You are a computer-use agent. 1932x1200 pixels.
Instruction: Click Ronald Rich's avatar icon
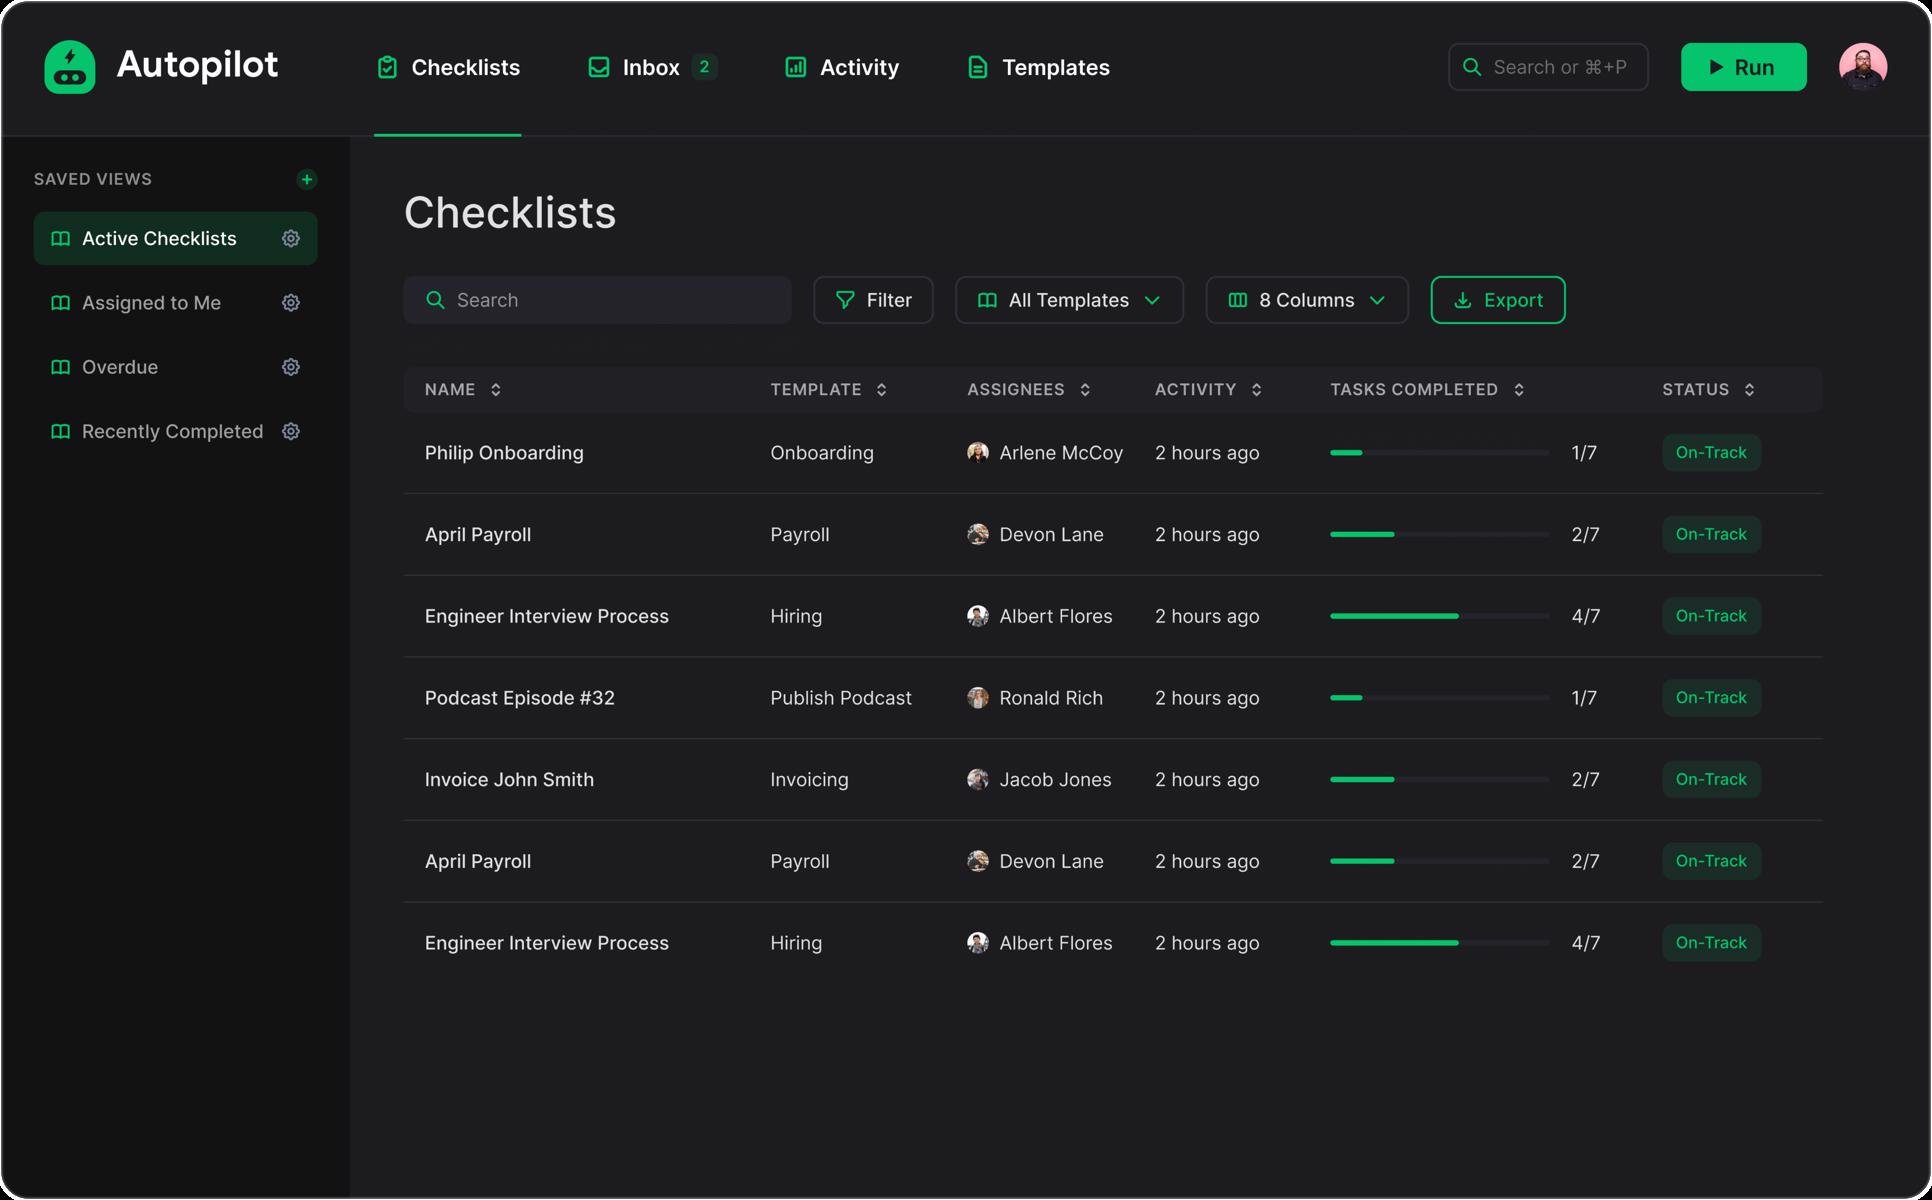point(978,697)
